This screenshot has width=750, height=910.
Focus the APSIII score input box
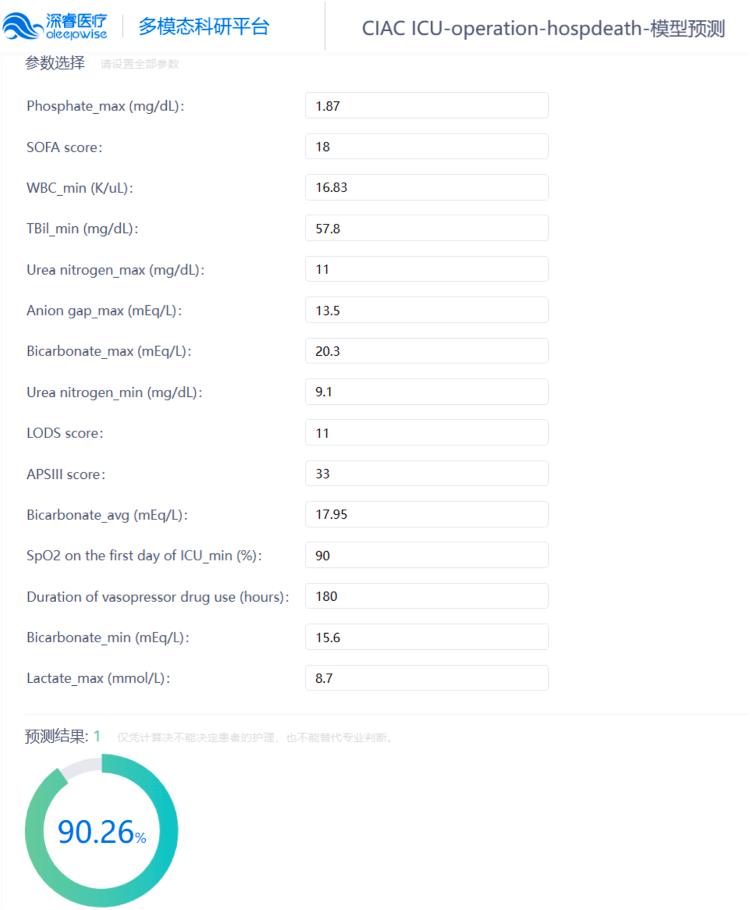click(x=427, y=474)
